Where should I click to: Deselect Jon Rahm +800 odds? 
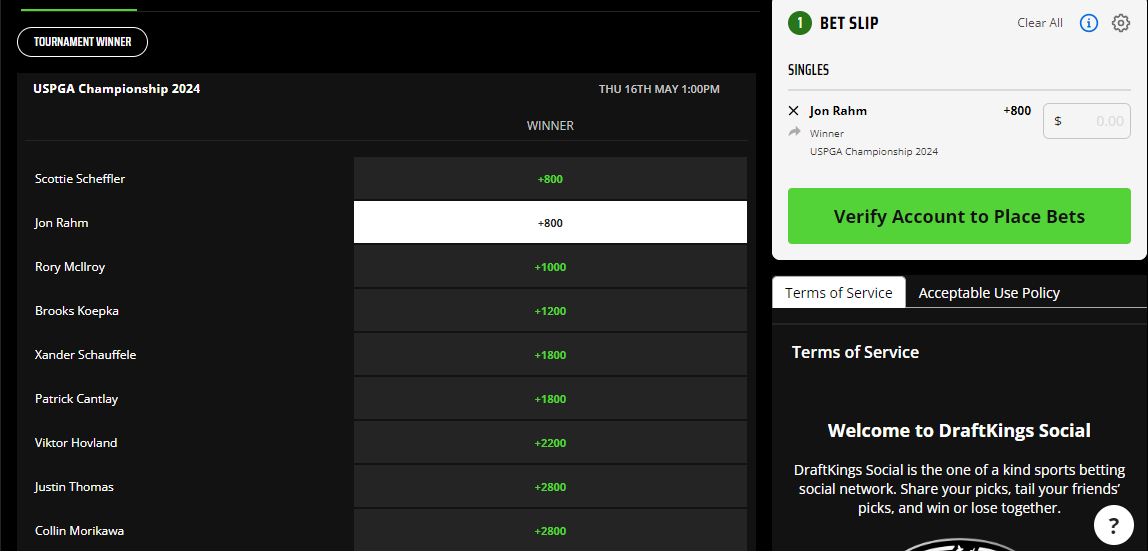[x=550, y=222]
